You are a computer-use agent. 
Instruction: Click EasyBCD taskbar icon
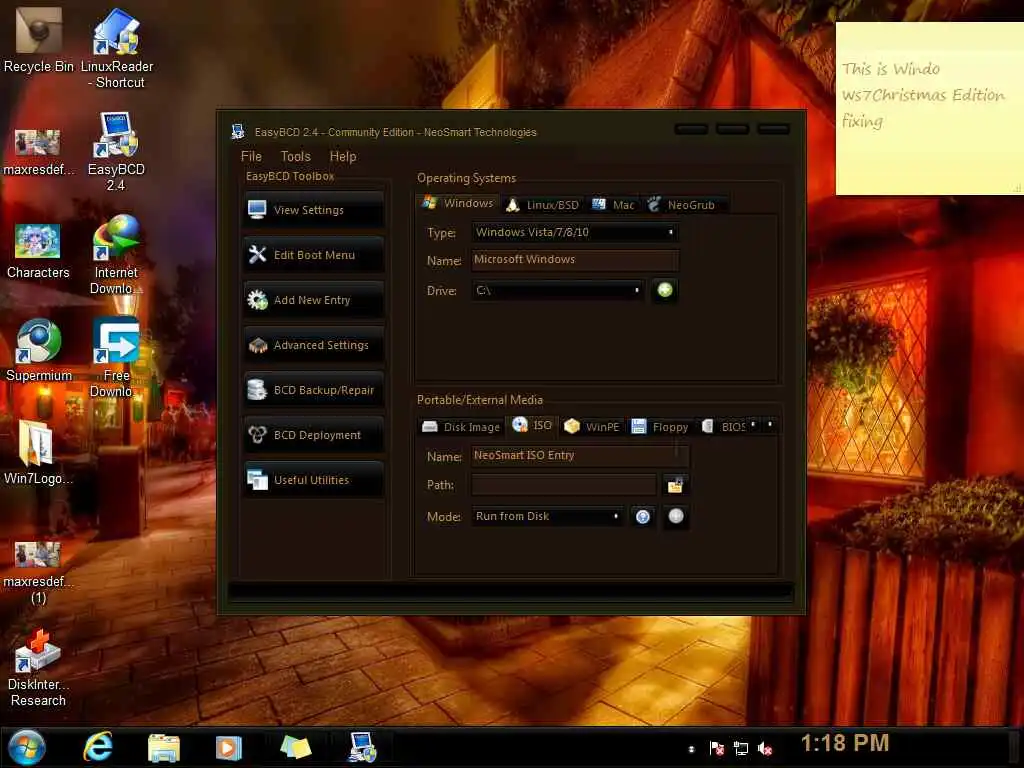coord(362,747)
